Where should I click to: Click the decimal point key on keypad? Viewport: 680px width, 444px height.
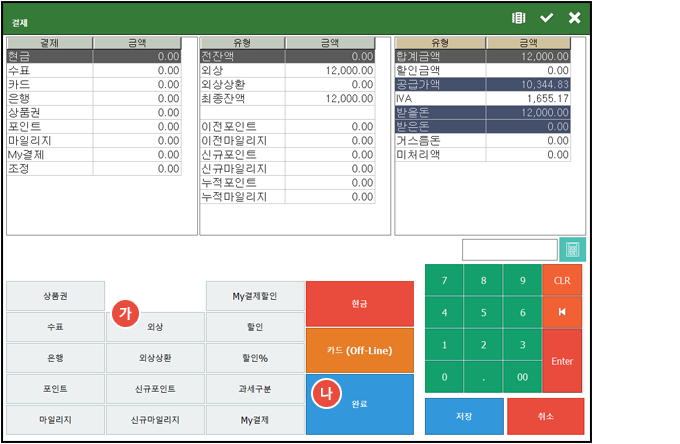click(x=484, y=377)
